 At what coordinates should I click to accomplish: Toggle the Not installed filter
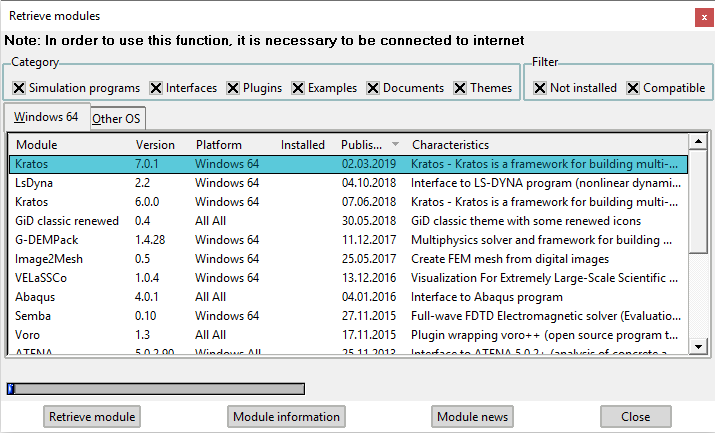540,88
